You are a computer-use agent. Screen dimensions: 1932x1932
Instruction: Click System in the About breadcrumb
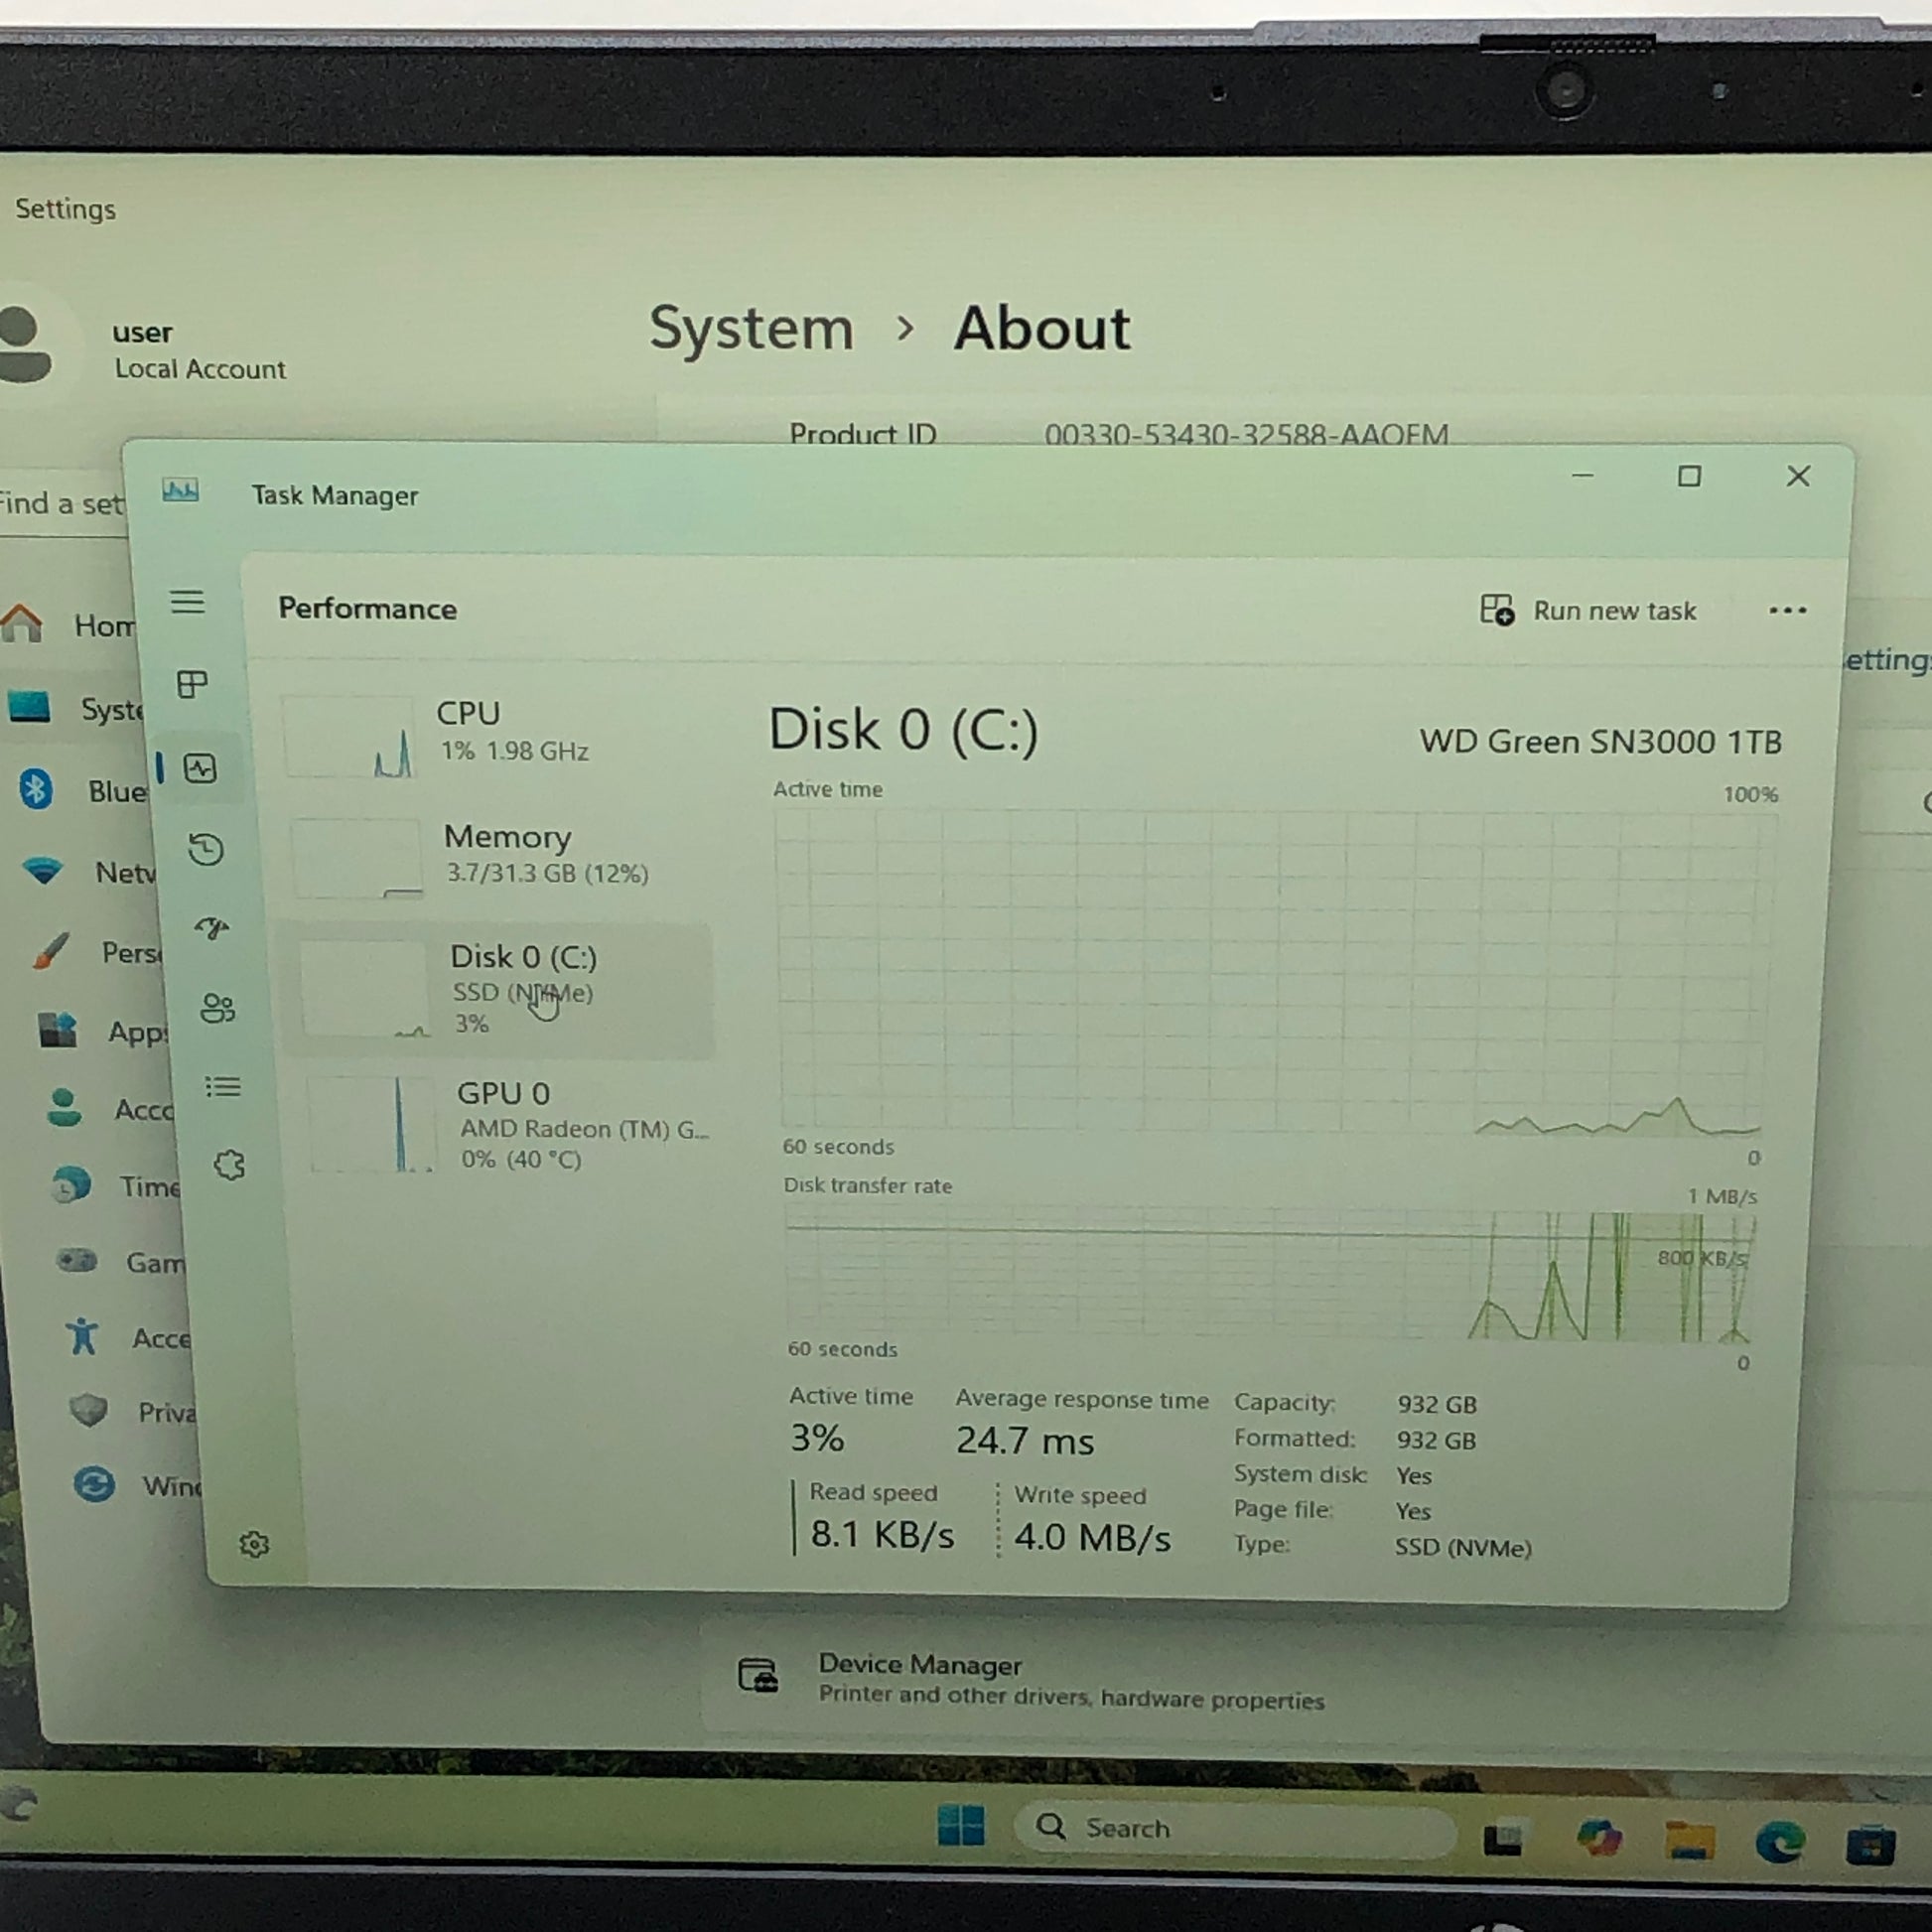[751, 329]
